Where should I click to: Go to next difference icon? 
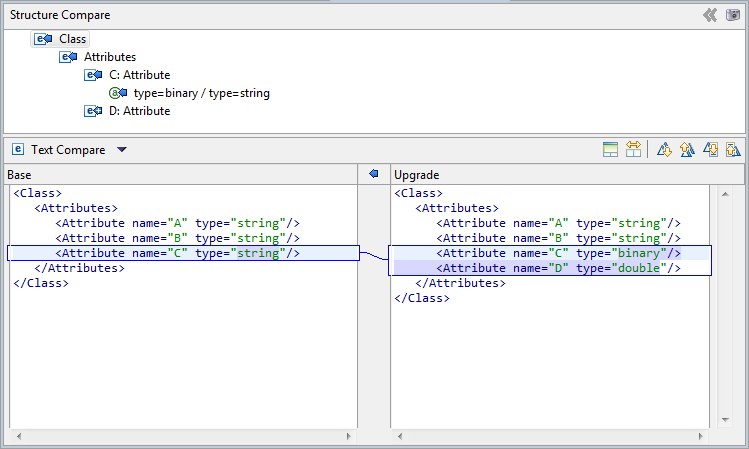coord(664,150)
